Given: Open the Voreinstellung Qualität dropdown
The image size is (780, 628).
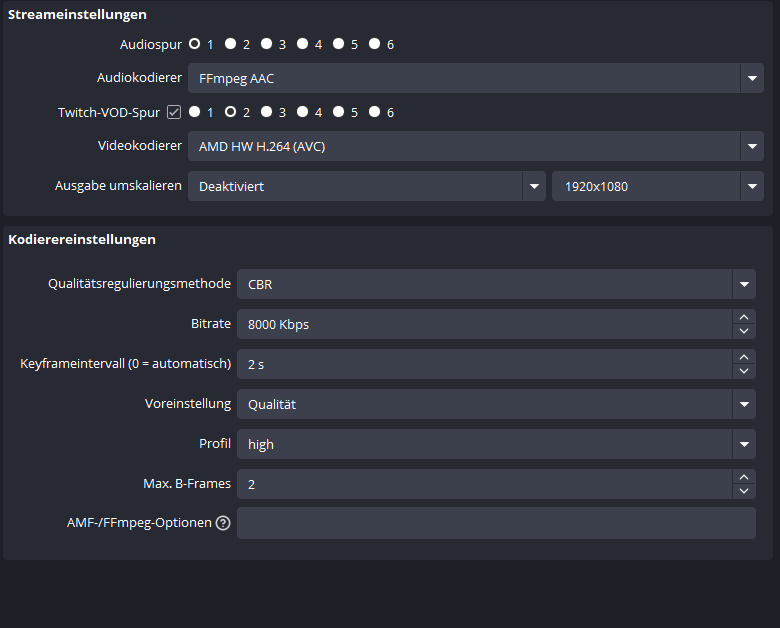Looking at the screenshot, I should 496,404.
